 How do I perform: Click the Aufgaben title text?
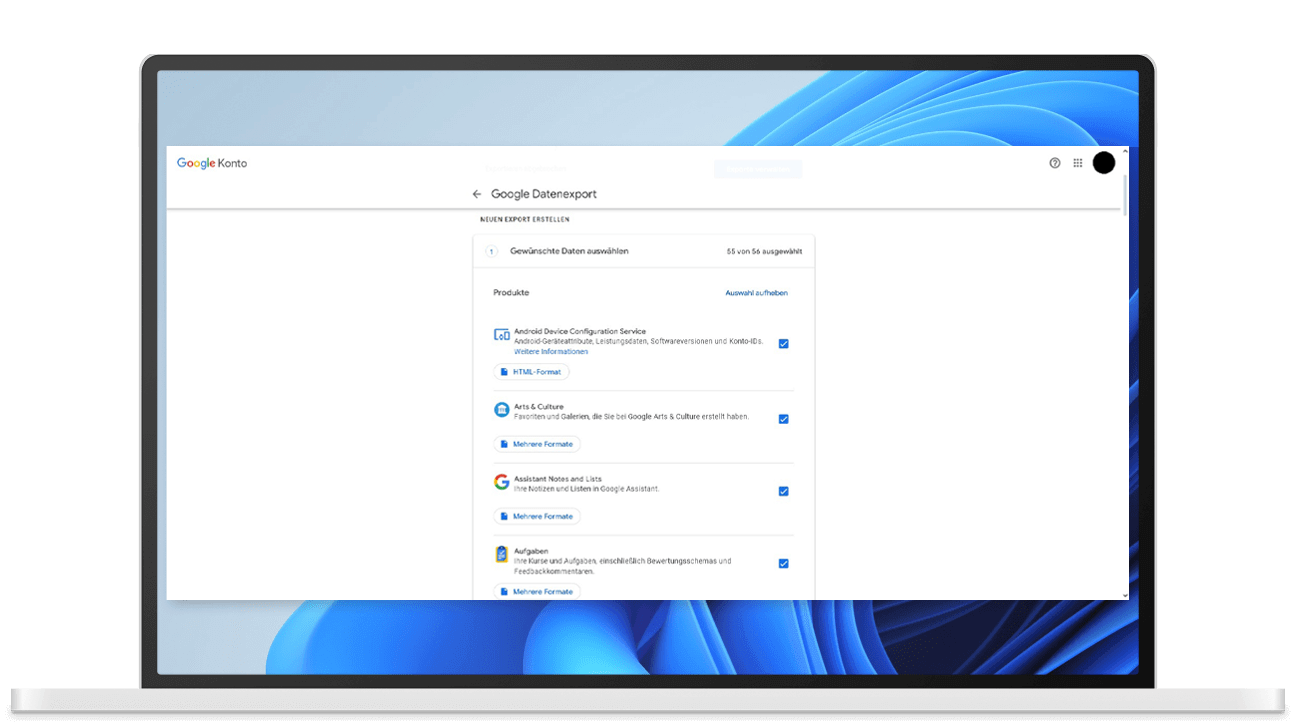coord(532,551)
